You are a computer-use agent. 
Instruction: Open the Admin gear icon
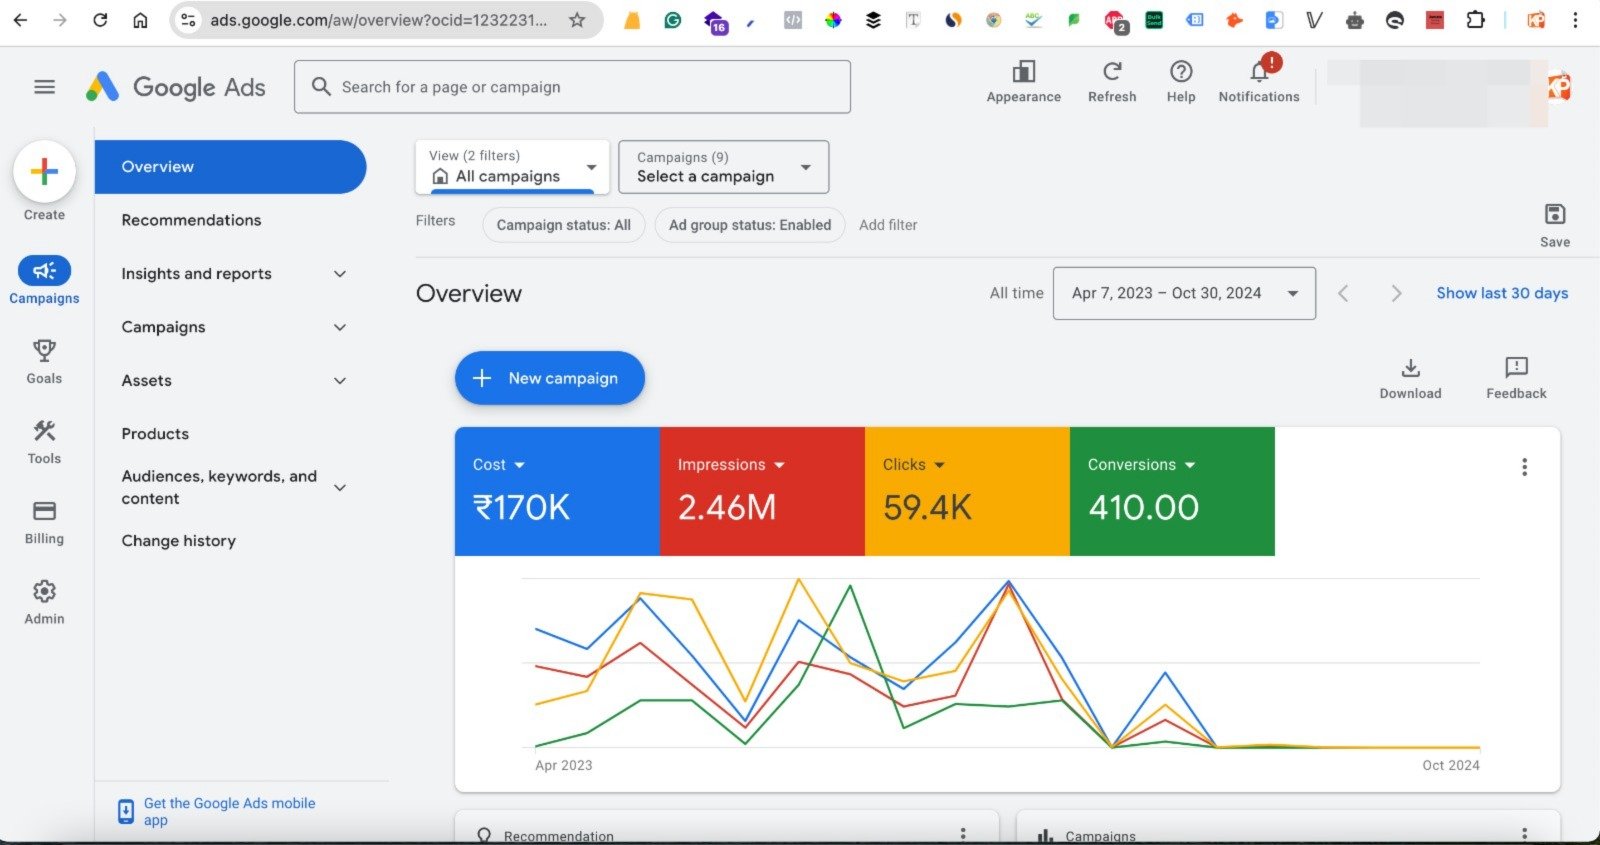44,592
